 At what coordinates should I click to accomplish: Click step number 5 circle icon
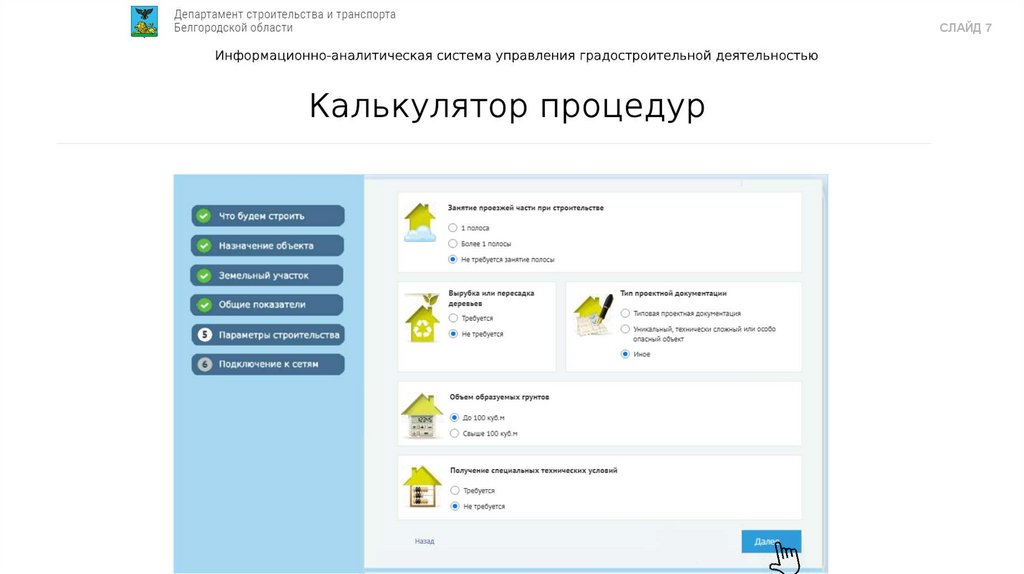[x=204, y=335]
